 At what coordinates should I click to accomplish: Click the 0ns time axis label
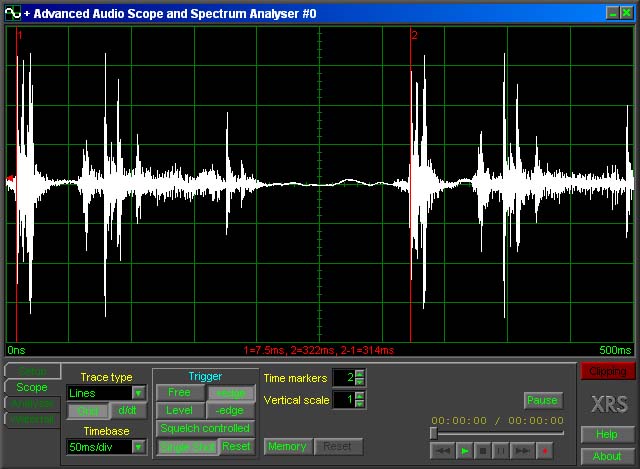[16, 350]
